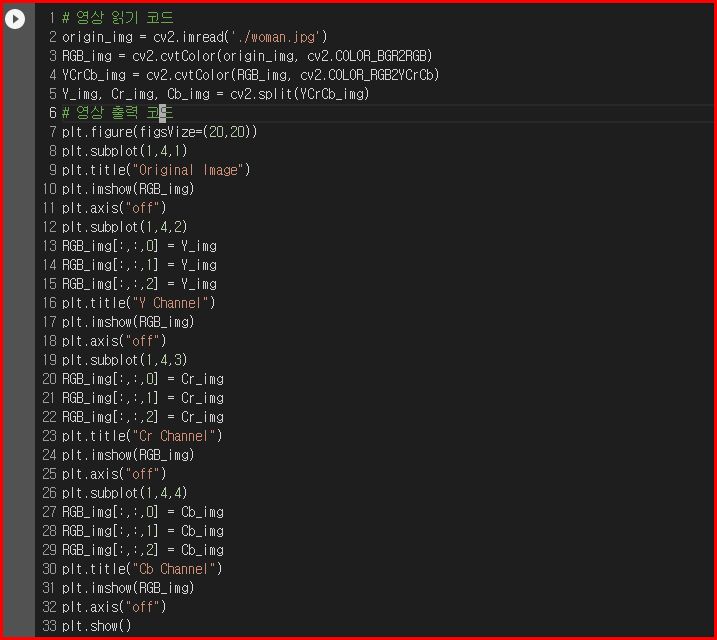This screenshot has height=640, width=717.
Task: Run the code cell with the play button
Action: click(15, 19)
